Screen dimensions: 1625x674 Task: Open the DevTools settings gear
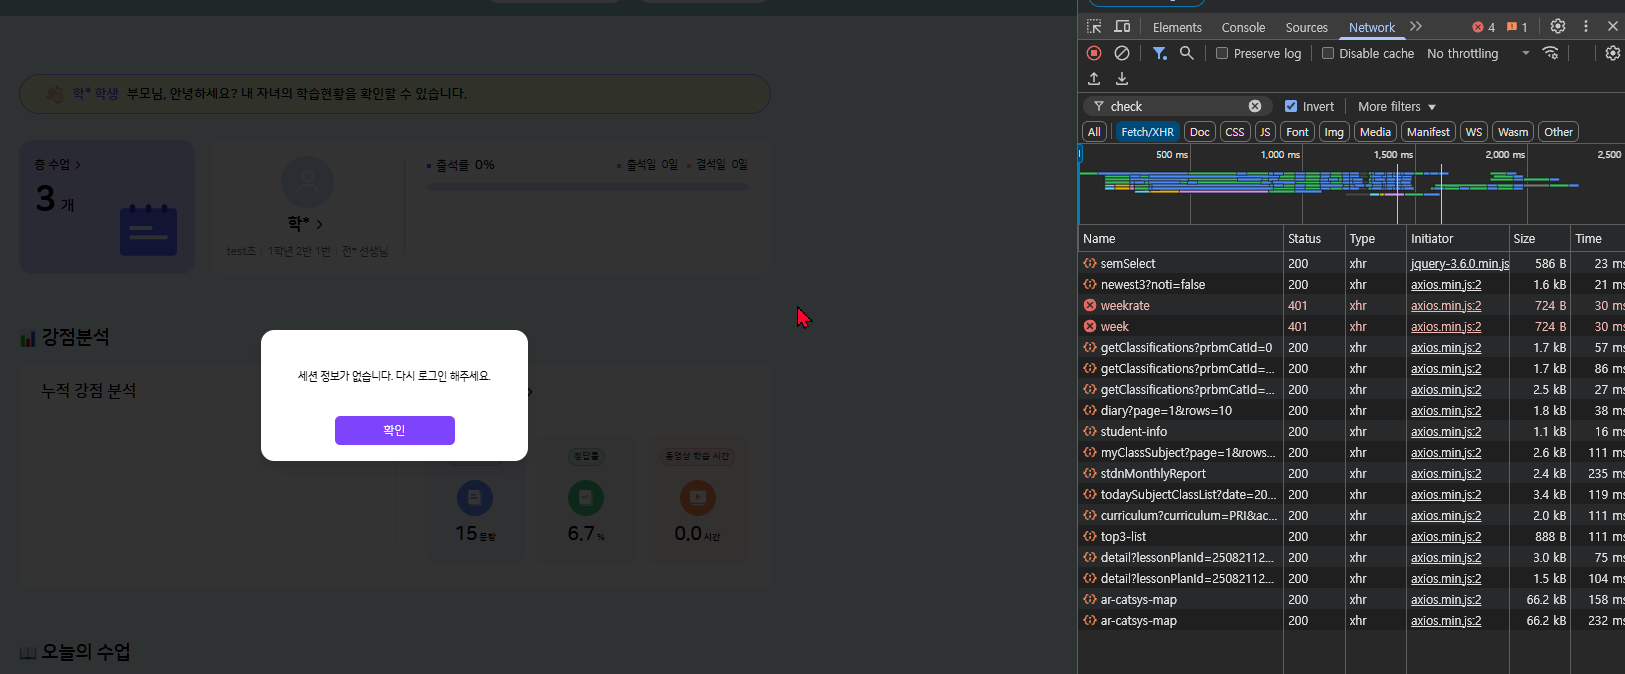pyautogui.click(x=1558, y=27)
